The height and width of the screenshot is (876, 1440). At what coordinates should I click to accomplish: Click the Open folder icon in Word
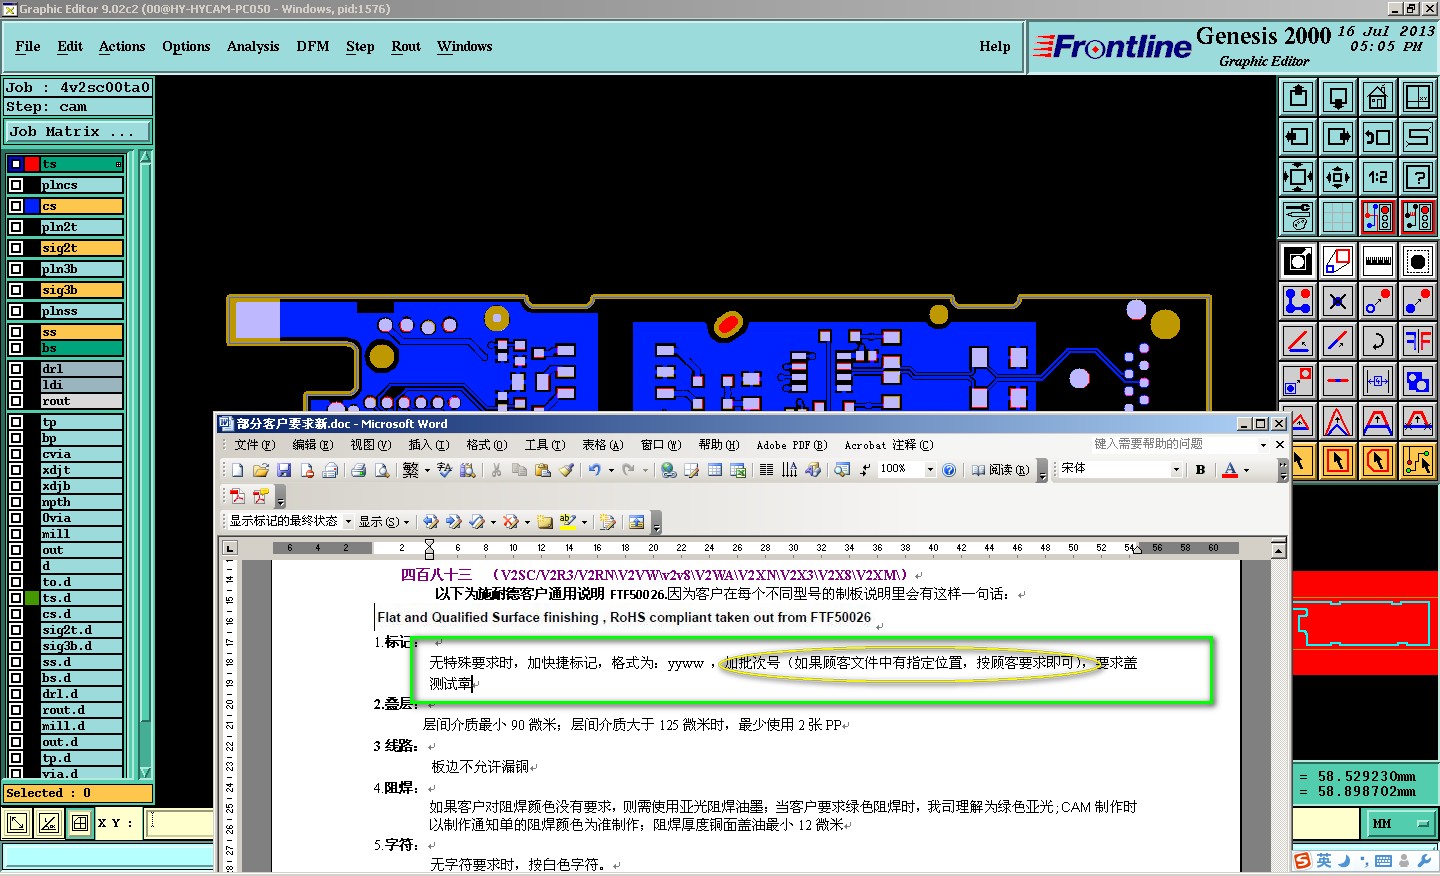pos(261,470)
